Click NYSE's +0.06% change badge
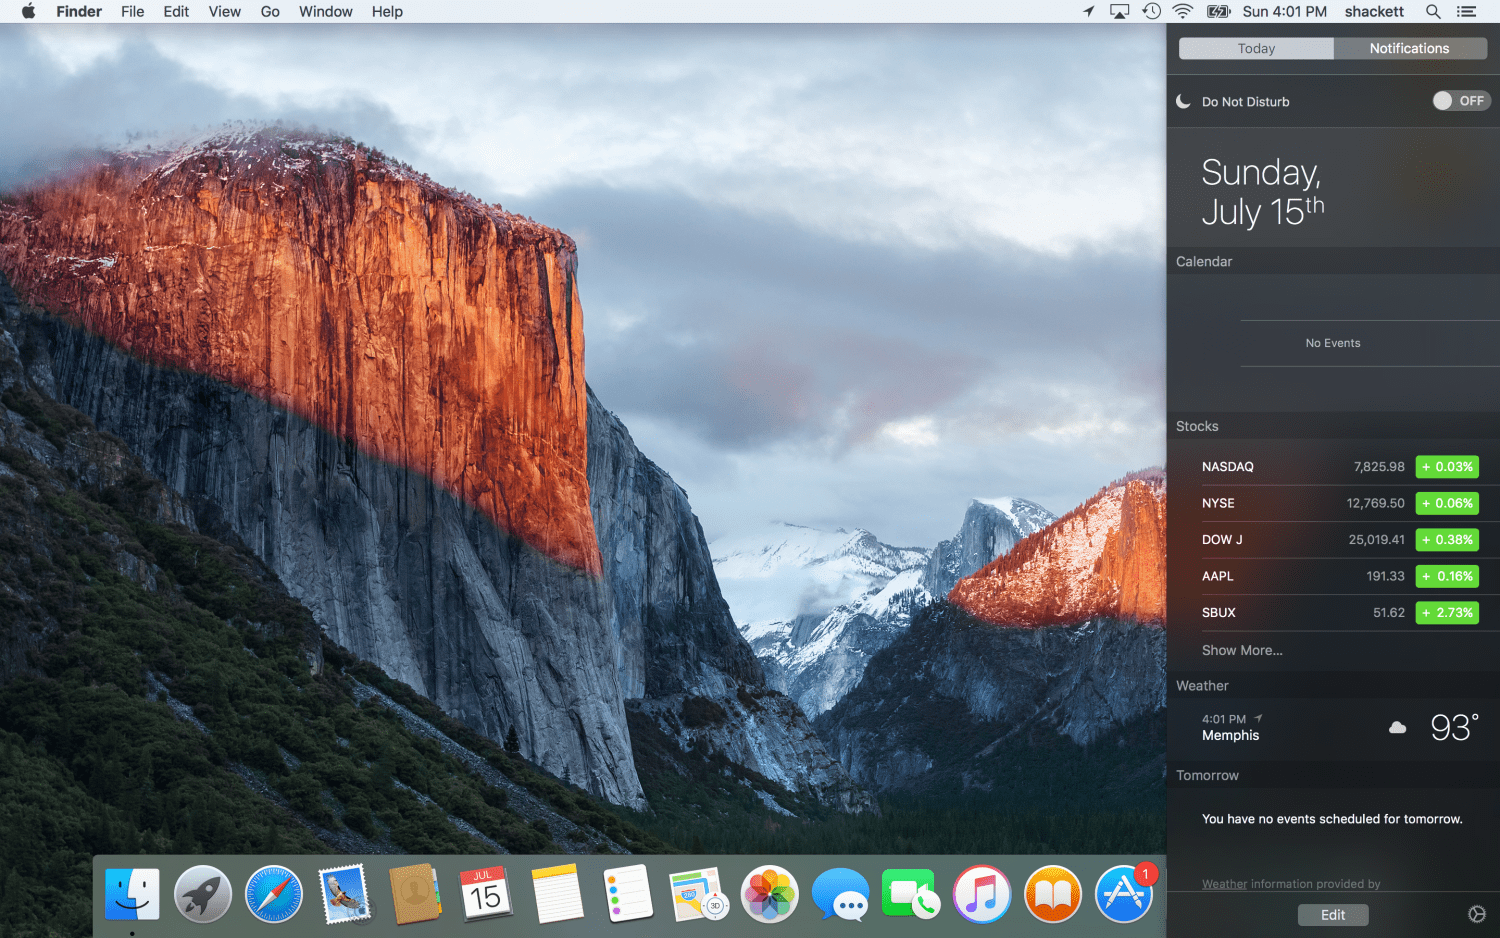Screen dimensions: 1500x938 pyautogui.click(x=1447, y=503)
